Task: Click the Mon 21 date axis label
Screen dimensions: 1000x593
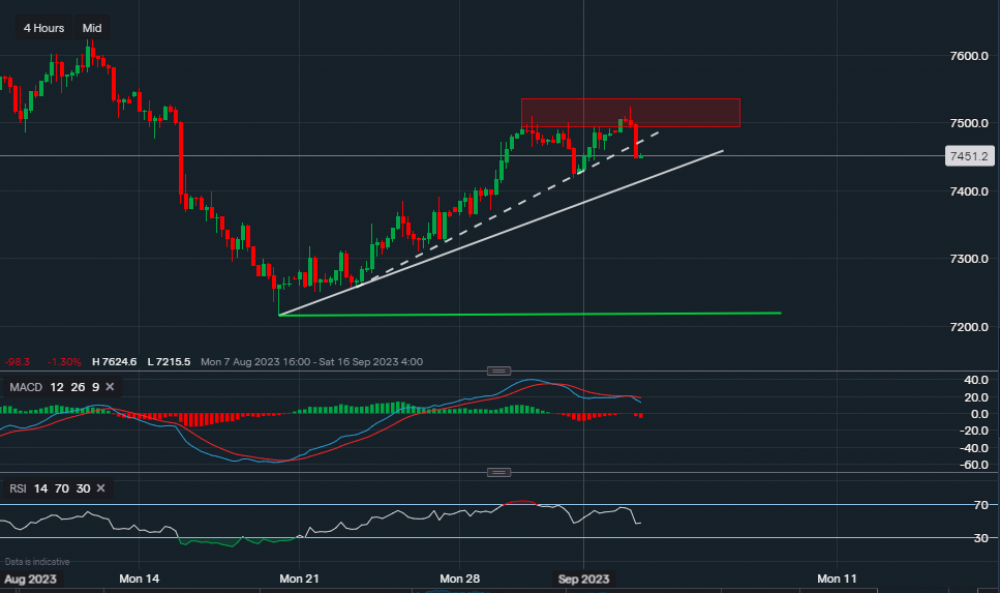Action: point(301,579)
